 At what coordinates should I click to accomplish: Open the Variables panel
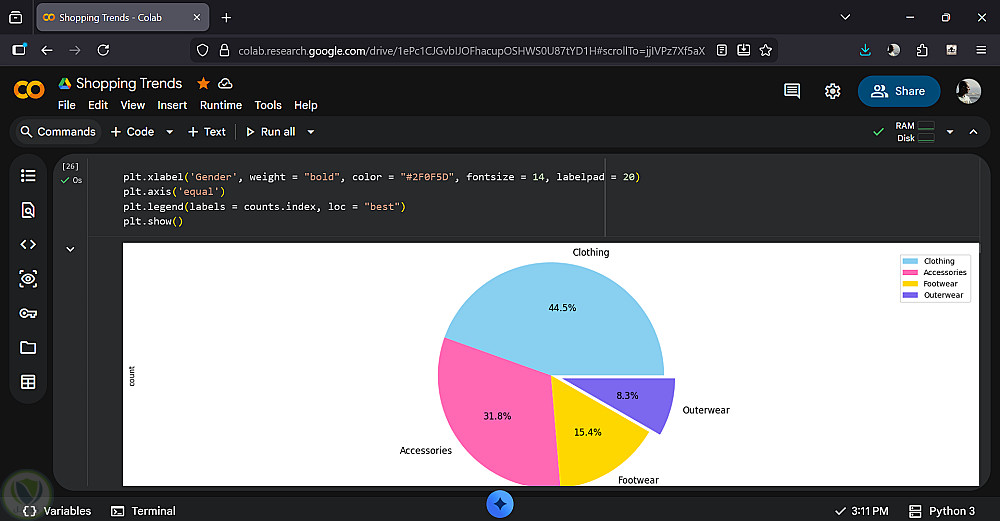click(57, 511)
